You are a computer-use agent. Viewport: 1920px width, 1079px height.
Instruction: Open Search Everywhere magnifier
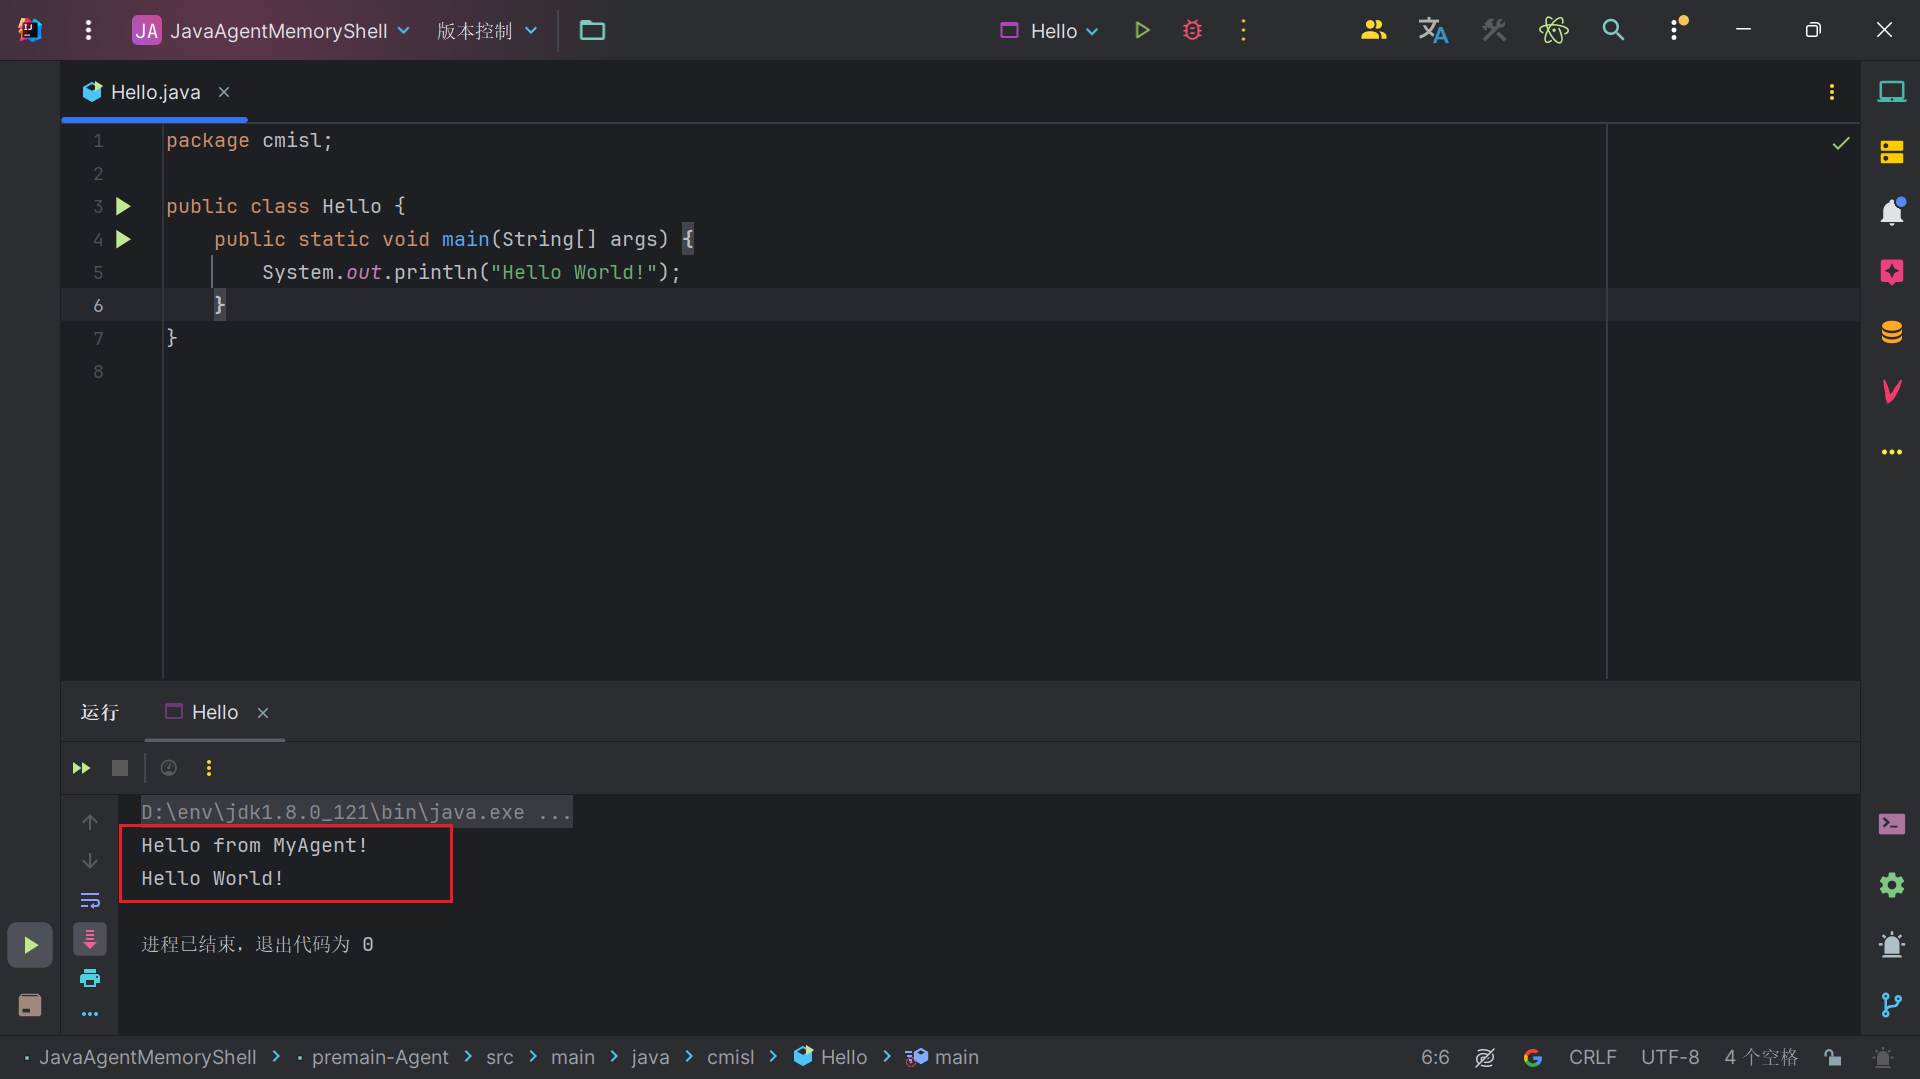(x=1613, y=30)
